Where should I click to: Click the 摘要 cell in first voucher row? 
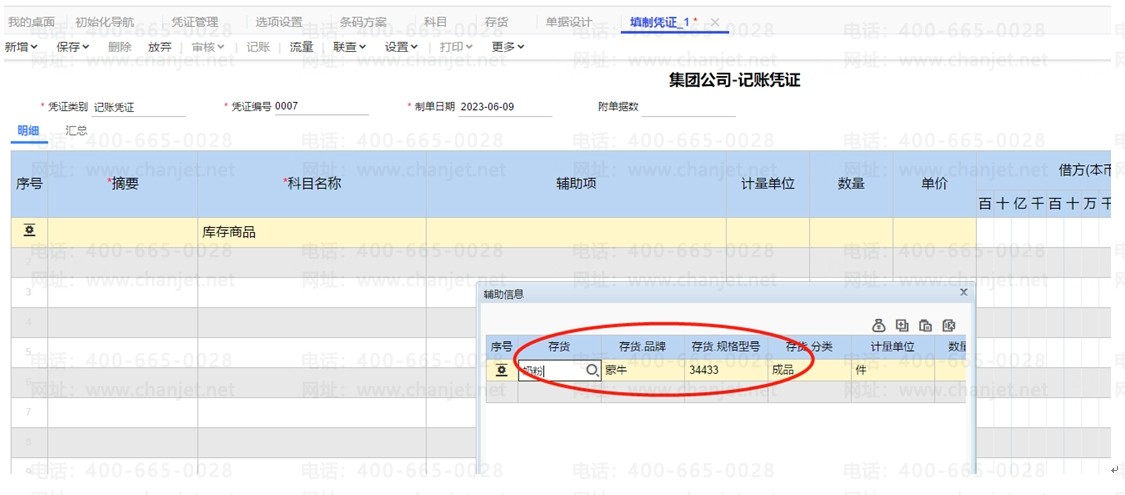pos(123,232)
